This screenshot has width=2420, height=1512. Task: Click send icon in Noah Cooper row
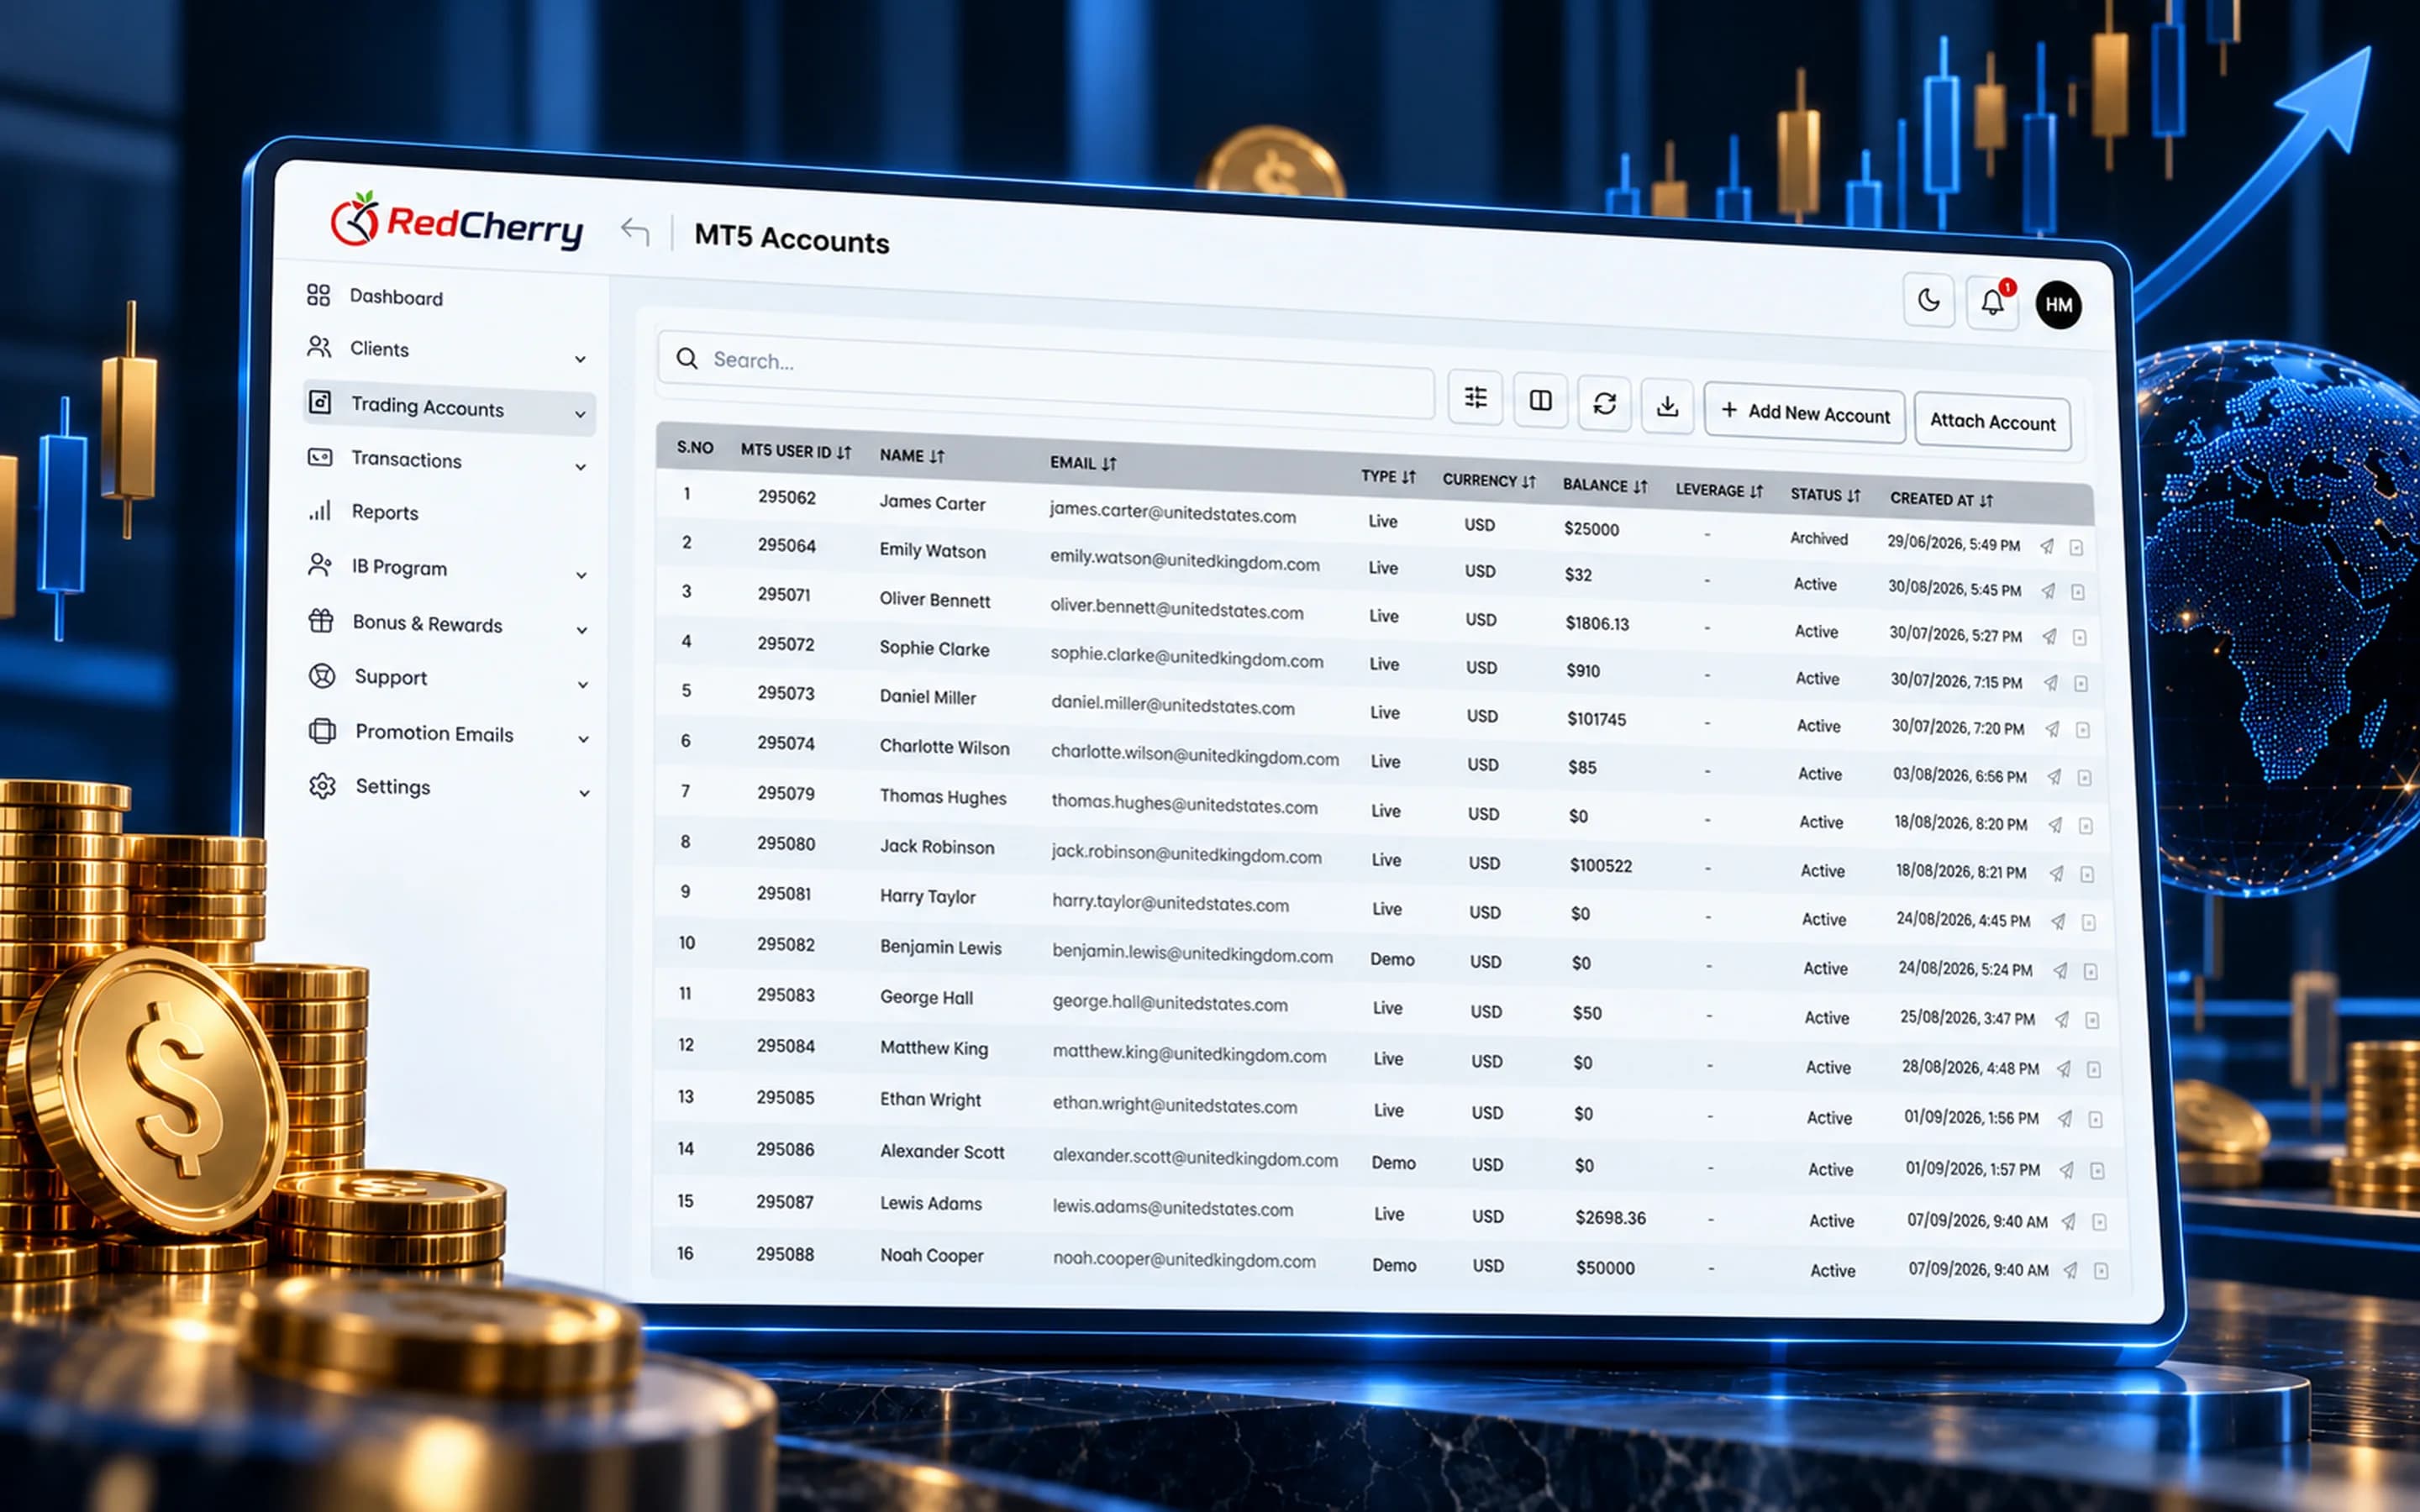pos(2070,1270)
